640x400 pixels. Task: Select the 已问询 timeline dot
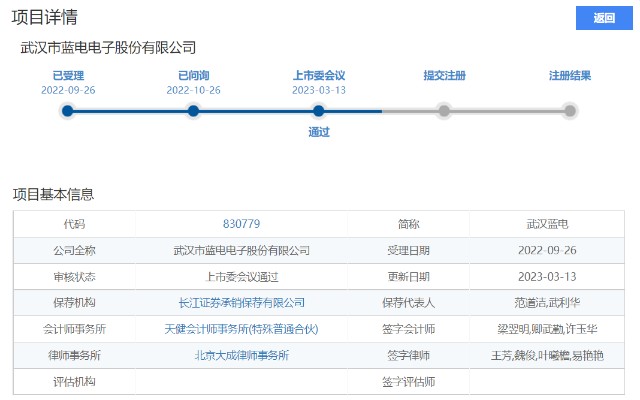click(x=193, y=111)
